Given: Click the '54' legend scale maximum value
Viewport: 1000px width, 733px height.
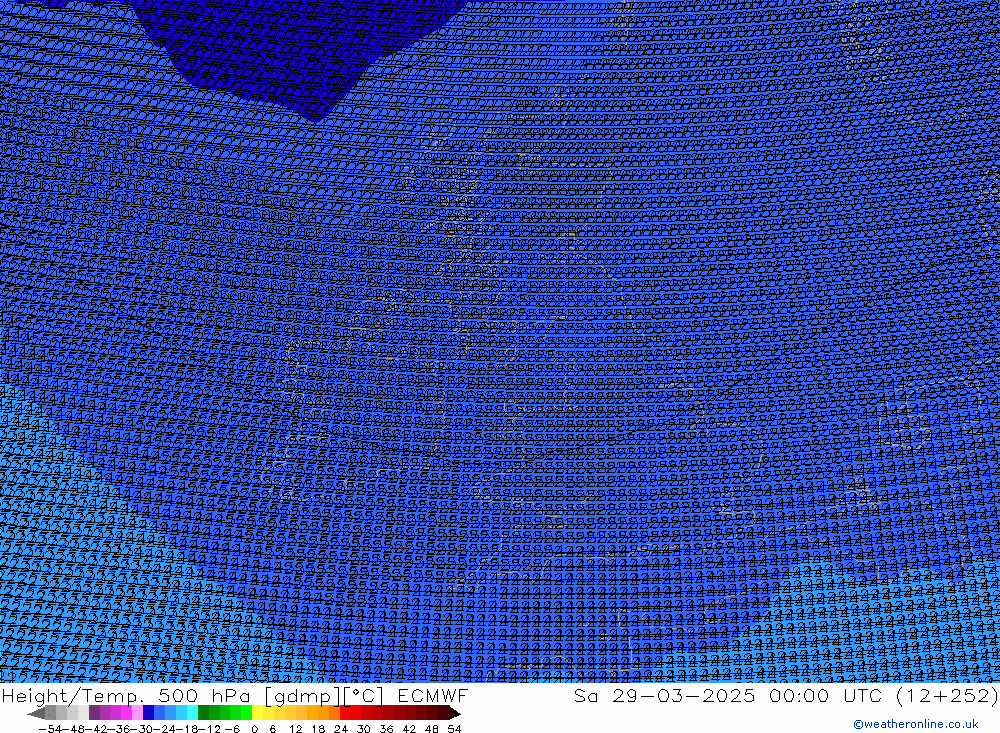Looking at the screenshot, I should coord(454,729).
